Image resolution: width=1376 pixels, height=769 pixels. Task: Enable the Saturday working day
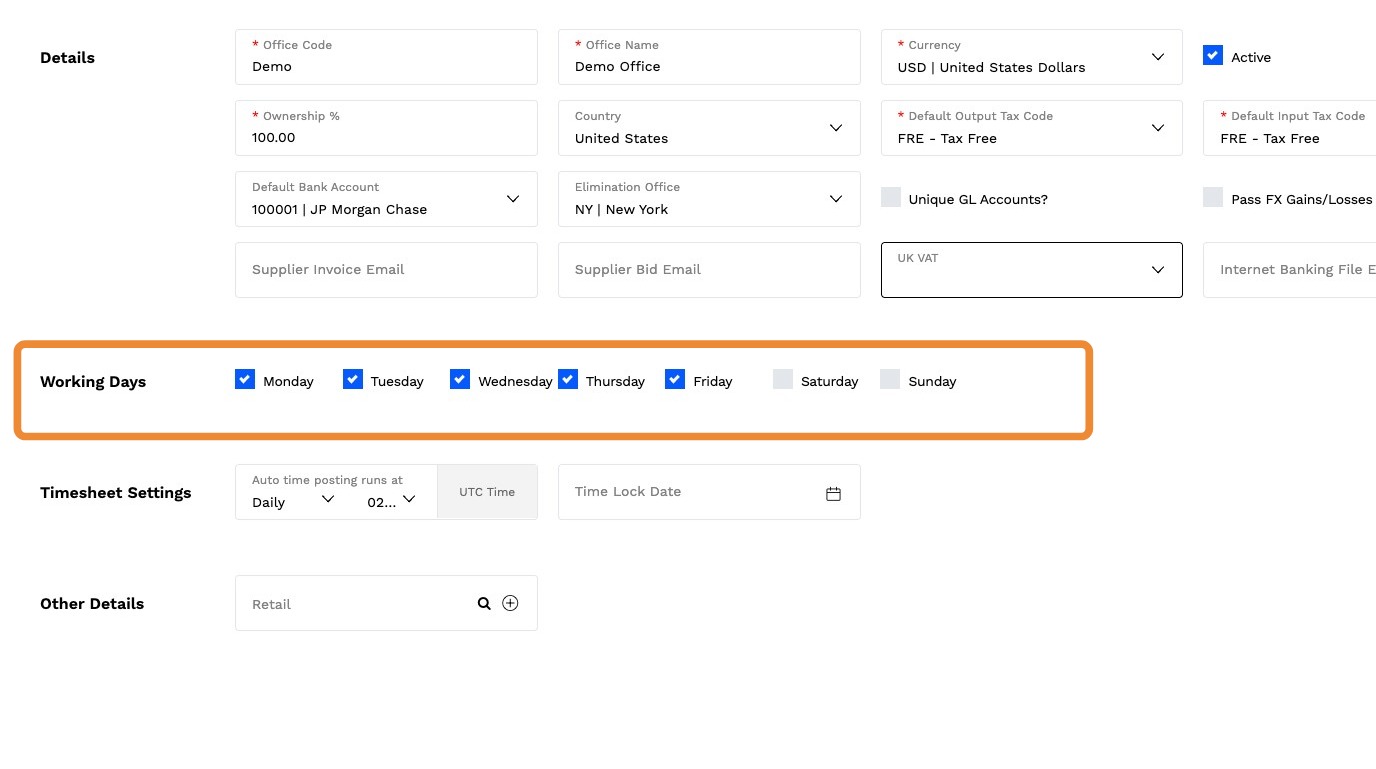[x=782, y=379]
